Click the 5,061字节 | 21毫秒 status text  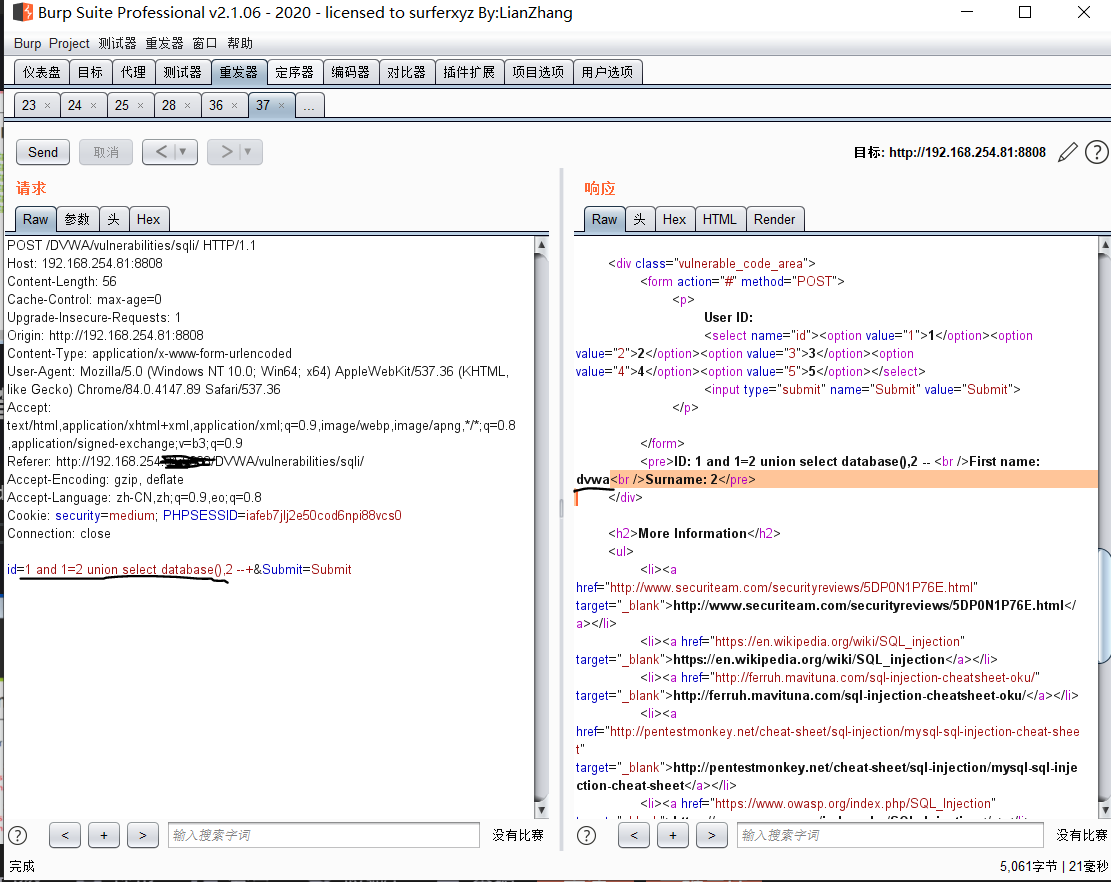click(x=1054, y=866)
